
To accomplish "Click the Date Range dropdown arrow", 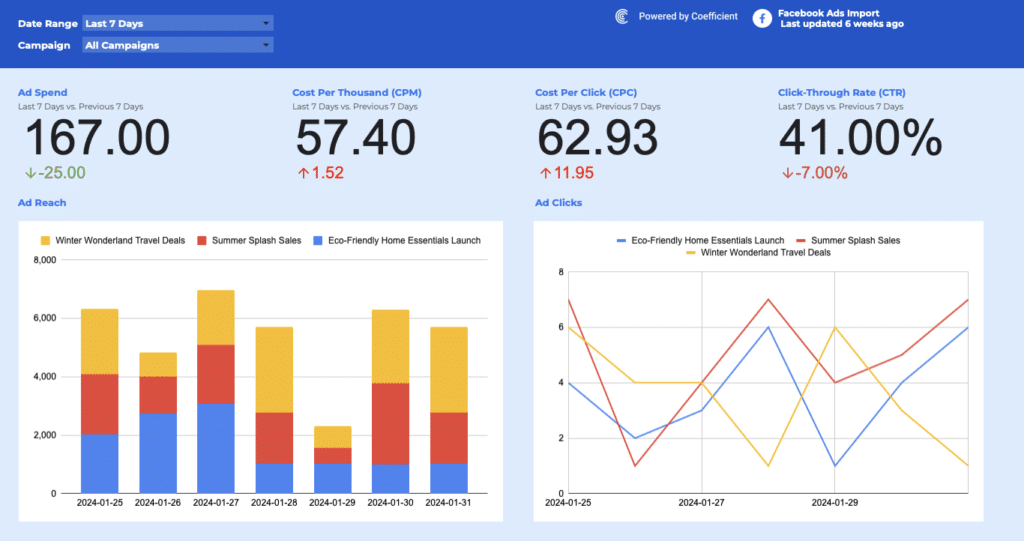I will (266, 24).
